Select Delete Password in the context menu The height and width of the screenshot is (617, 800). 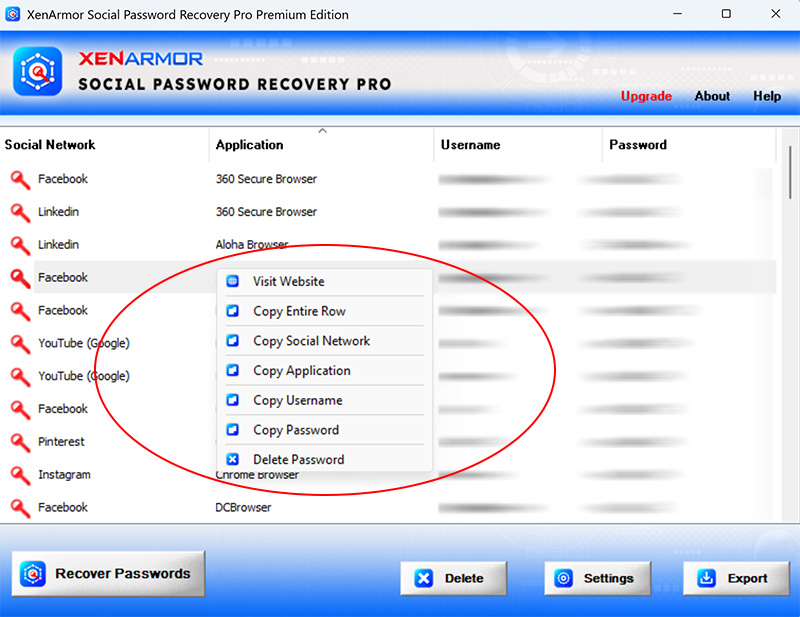324,459
